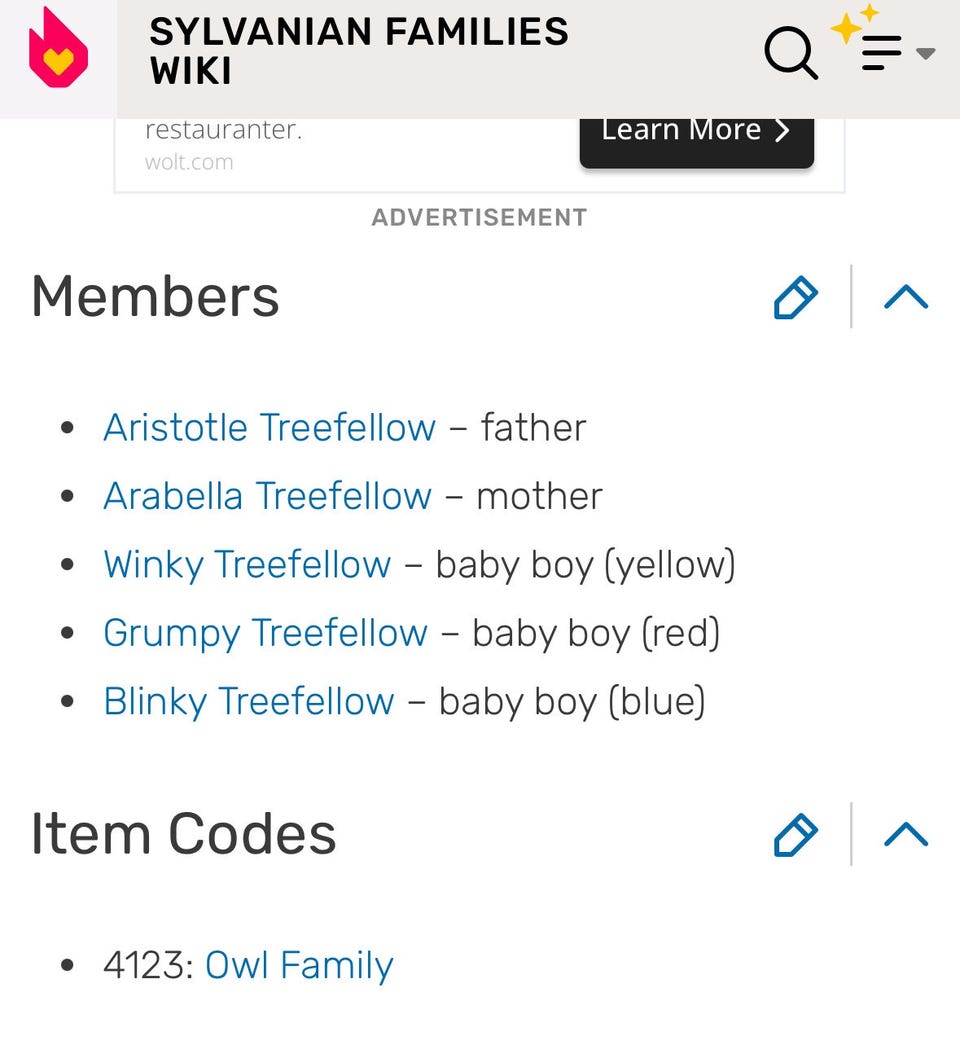Edit the Item Codes section with the pencil
This screenshot has height=1045, width=960.
coord(796,835)
